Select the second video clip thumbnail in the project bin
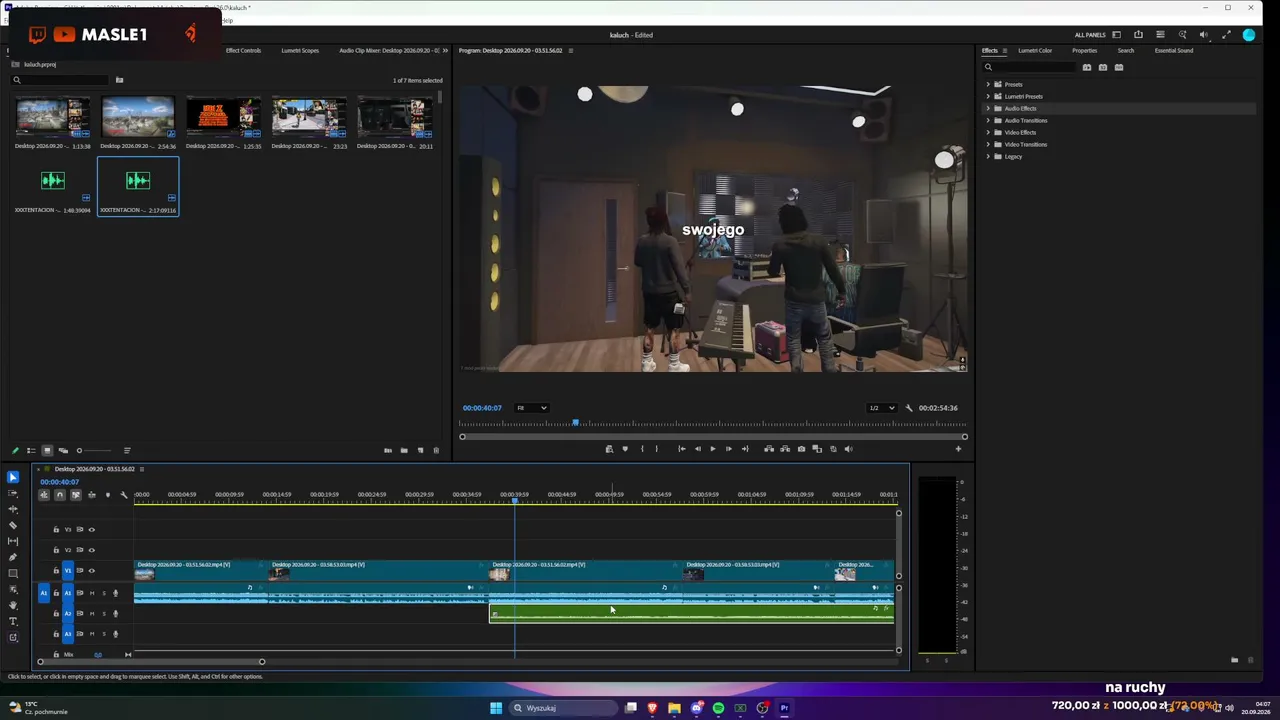Viewport: 1280px width, 720px height. click(138, 118)
